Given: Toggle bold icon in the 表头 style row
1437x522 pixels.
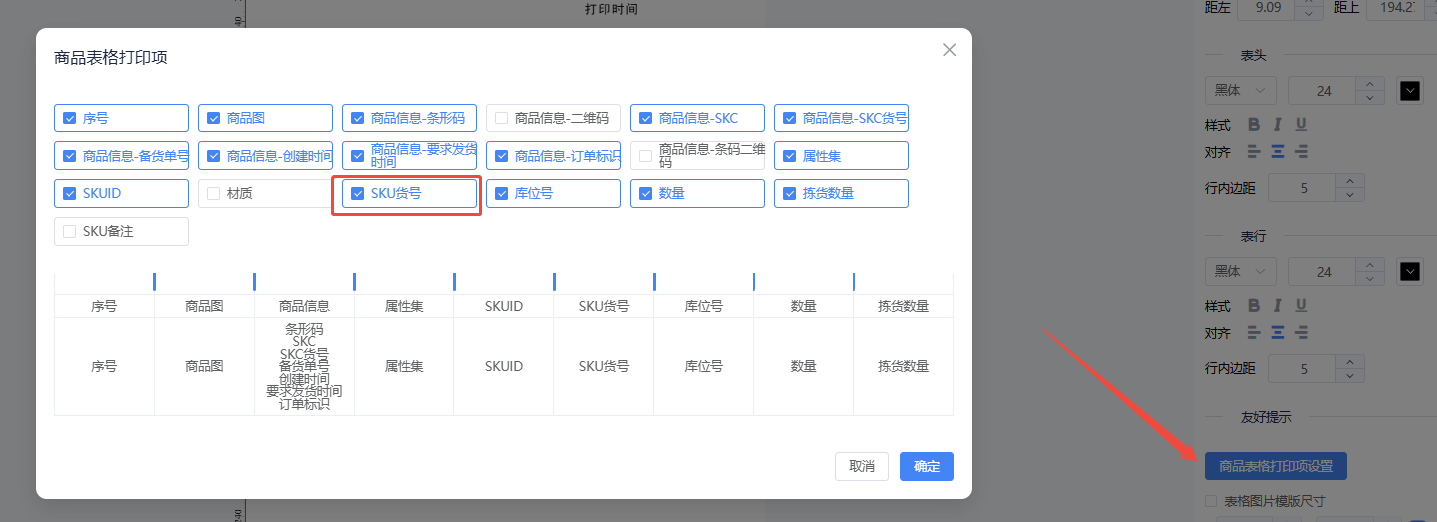Looking at the screenshot, I should click(1254, 125).
